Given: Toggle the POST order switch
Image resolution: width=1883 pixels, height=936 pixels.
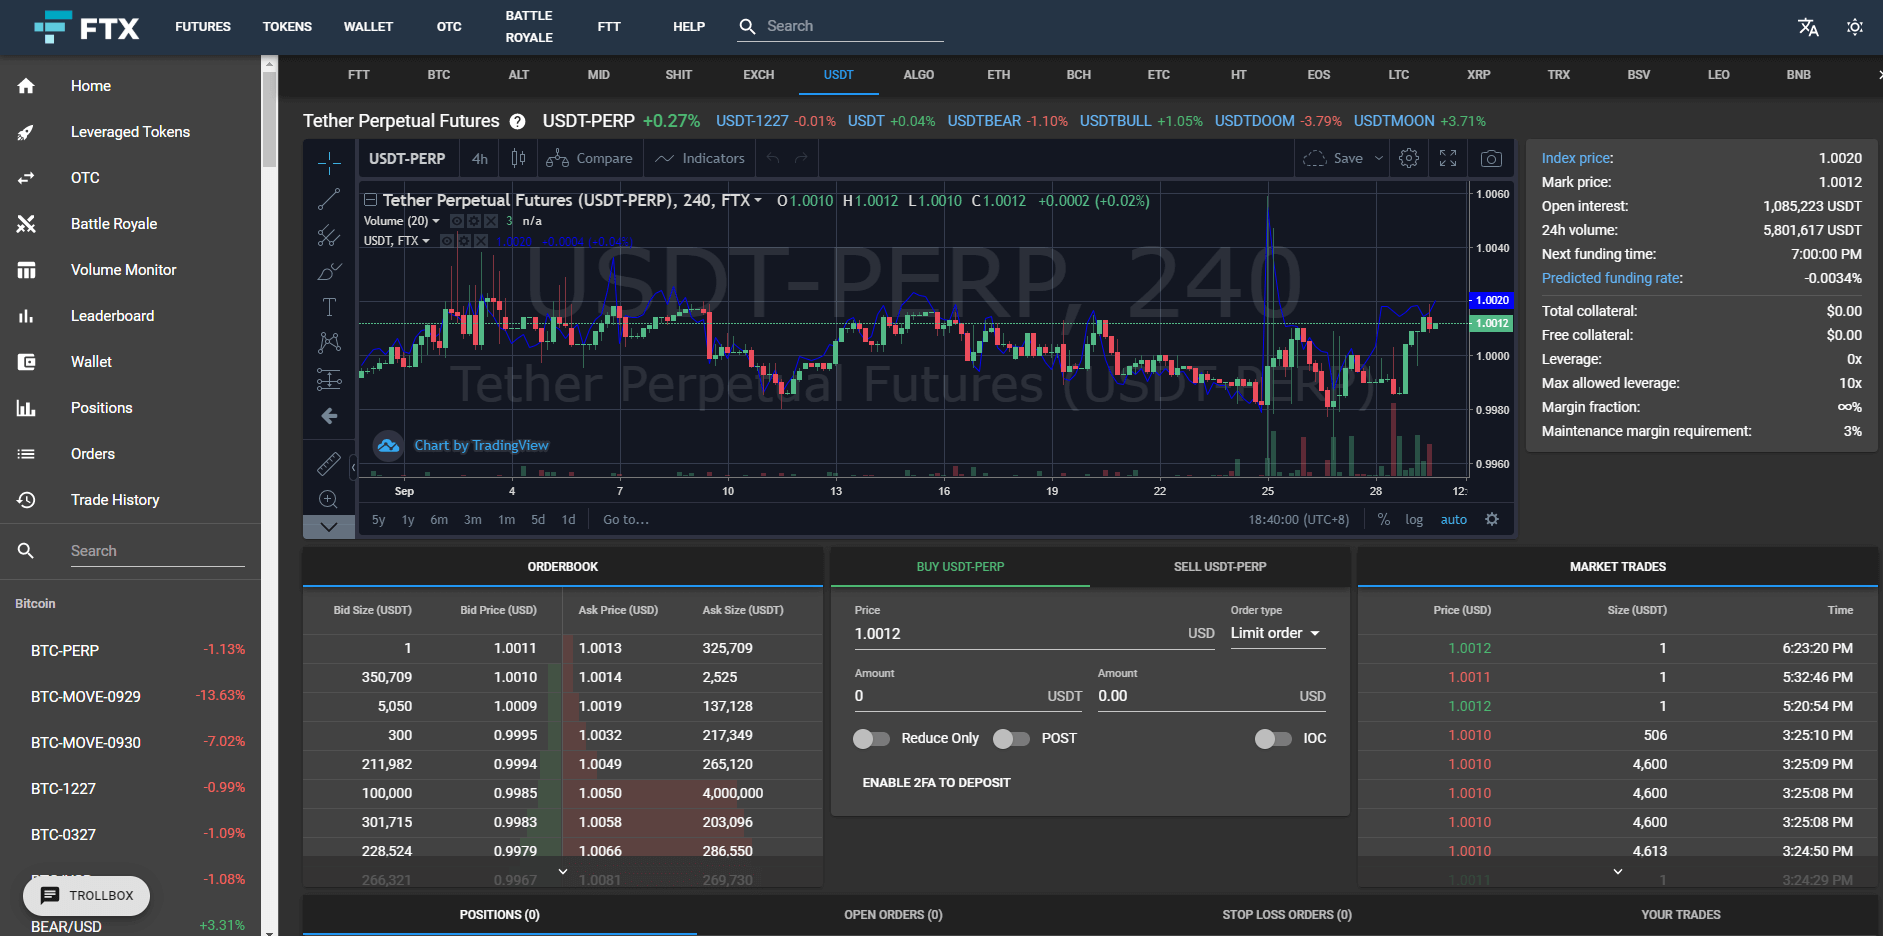Looking at the screenshot, I should (1011, 738).
